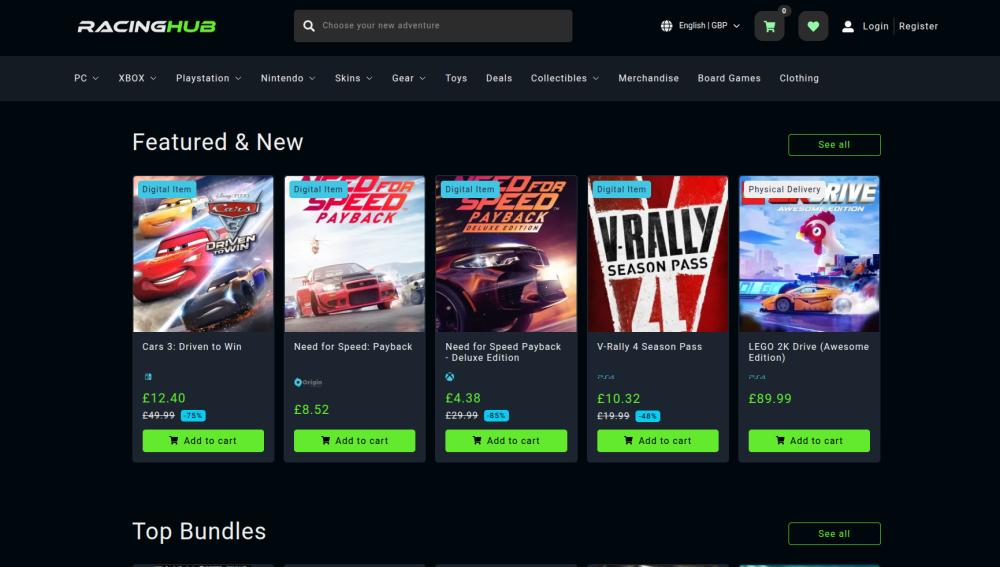The width and height of the screenshot is (1000, 567).
Task: Add Cars 3: Driven to Win to cart
Action: click(x=203, y=441)
